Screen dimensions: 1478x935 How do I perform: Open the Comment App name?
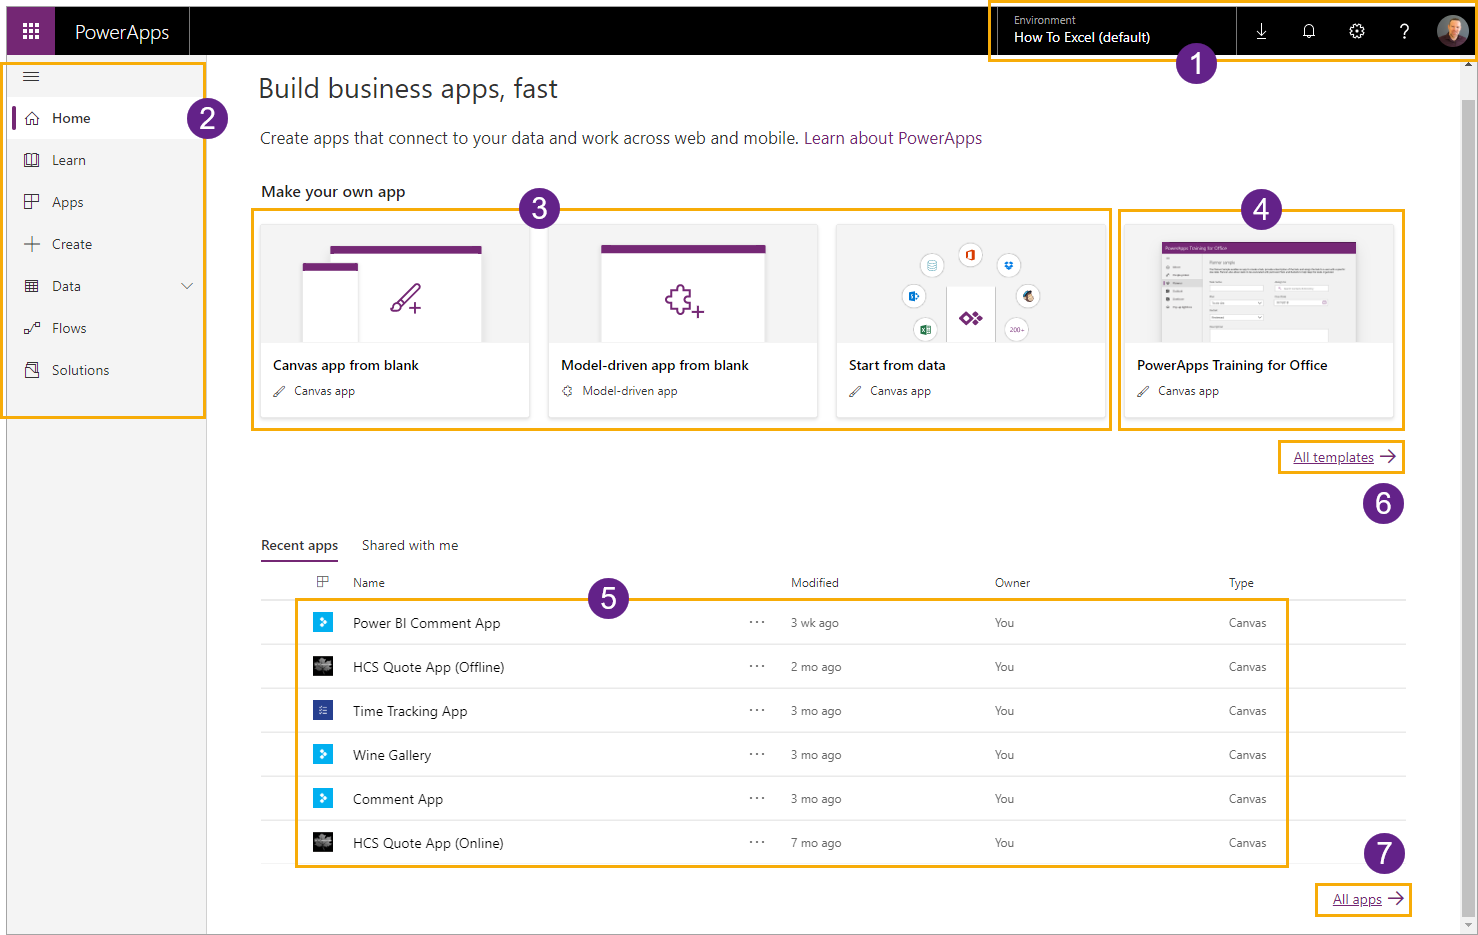[x=398, y=799]
